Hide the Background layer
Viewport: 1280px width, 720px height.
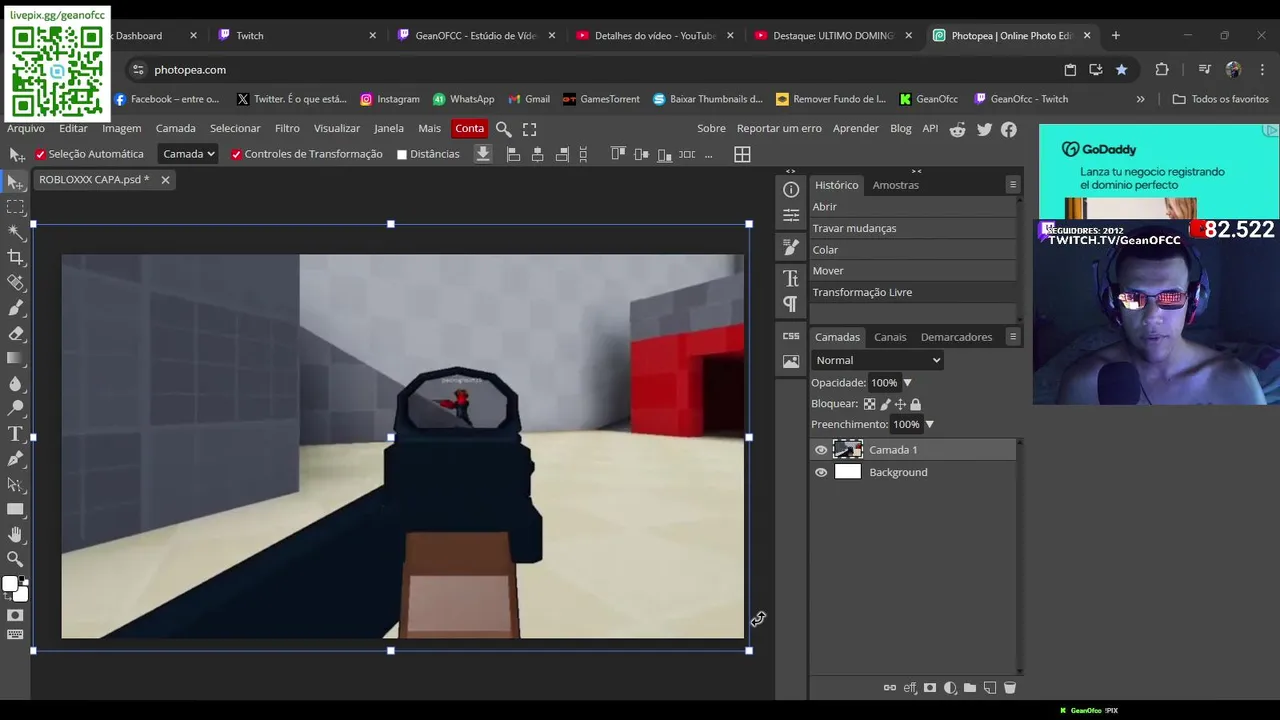821,473
